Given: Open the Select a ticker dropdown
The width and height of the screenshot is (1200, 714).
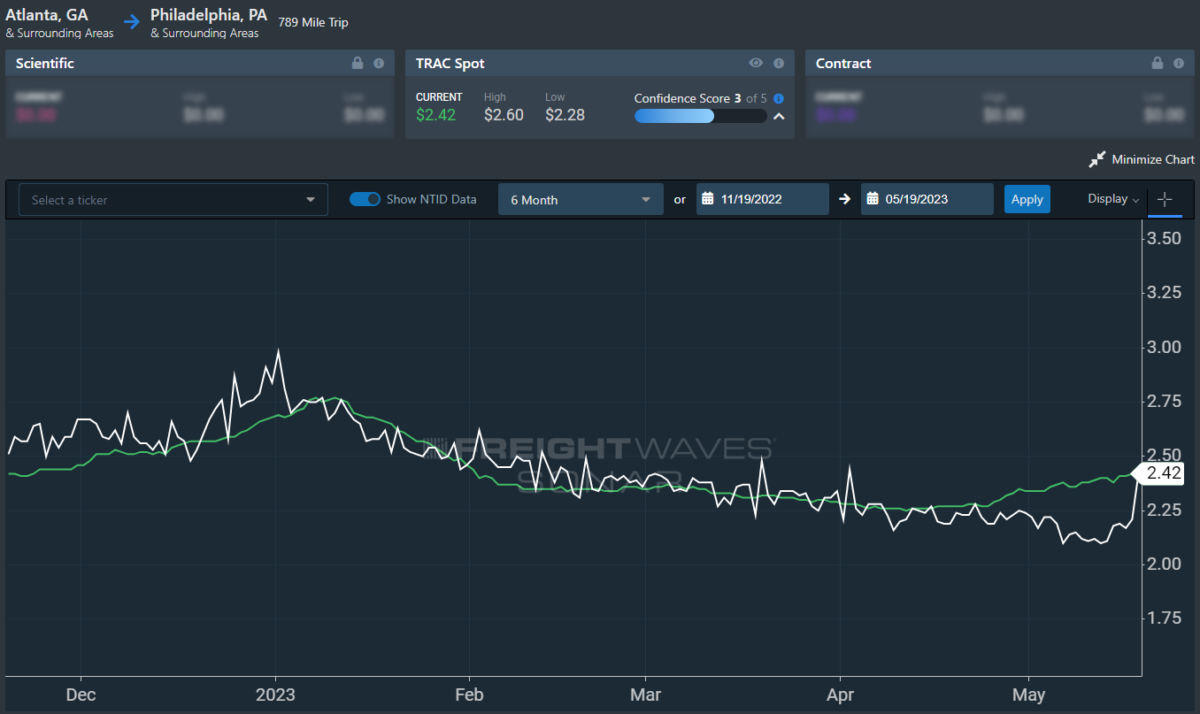Looking at the screenshot, I should pos(174,199).
